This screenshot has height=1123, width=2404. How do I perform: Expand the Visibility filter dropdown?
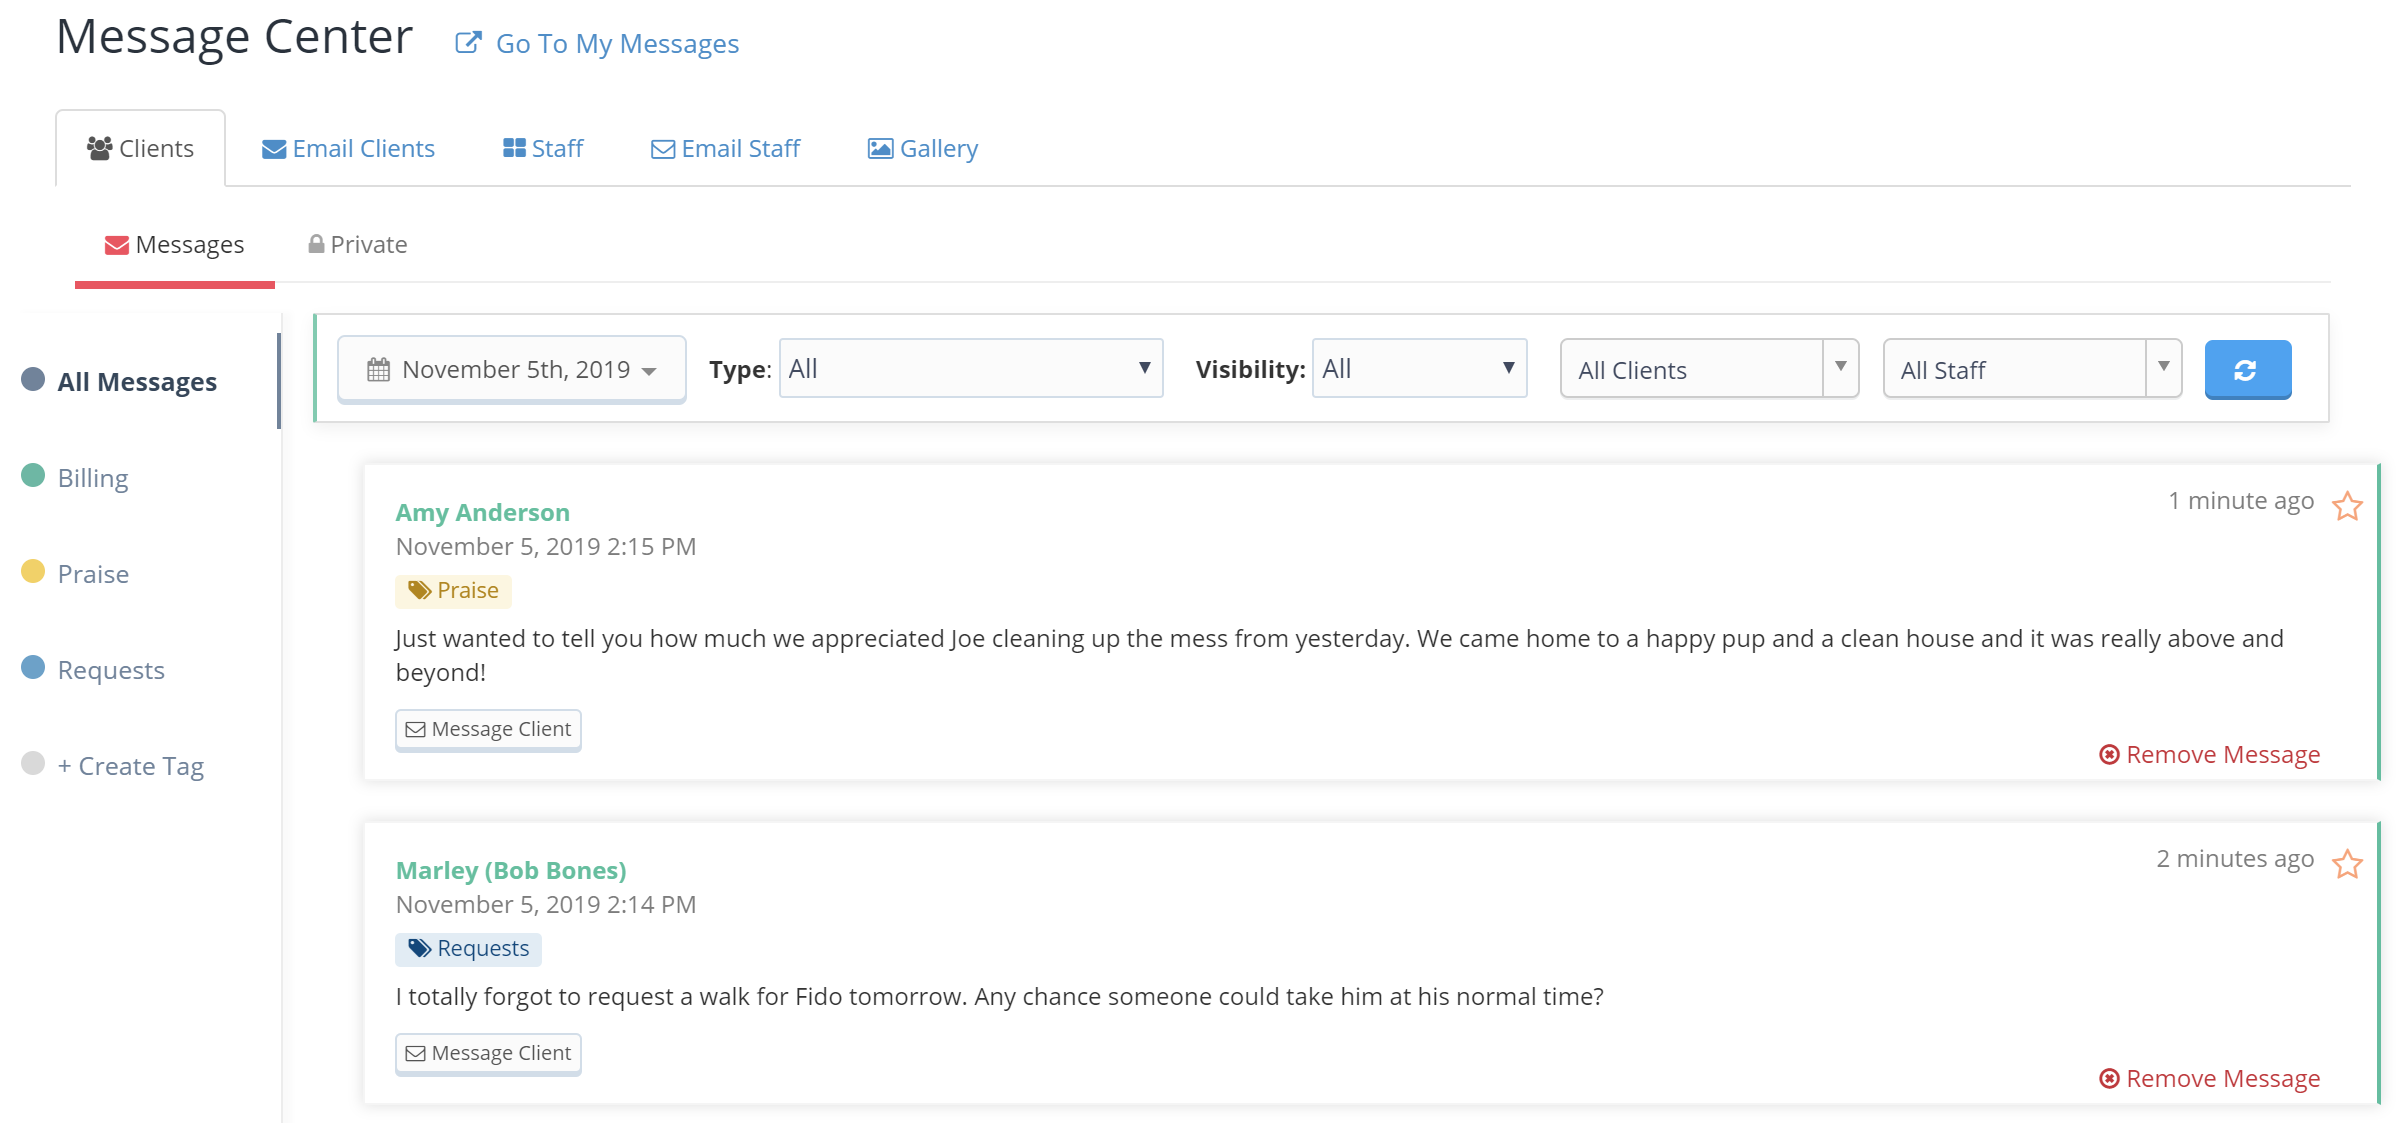click(x=1417, y=367)
